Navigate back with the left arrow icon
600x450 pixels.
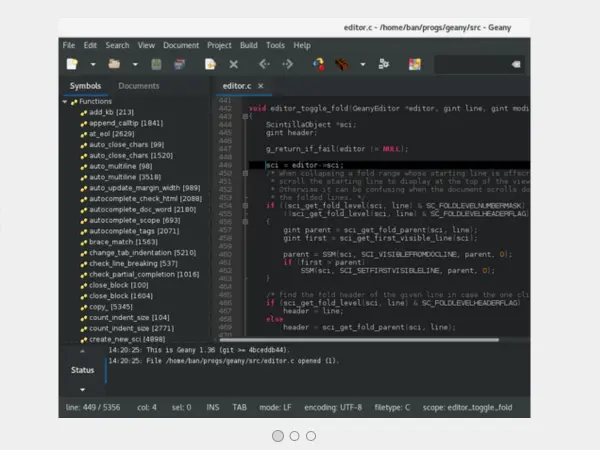[x=264, y=64]
